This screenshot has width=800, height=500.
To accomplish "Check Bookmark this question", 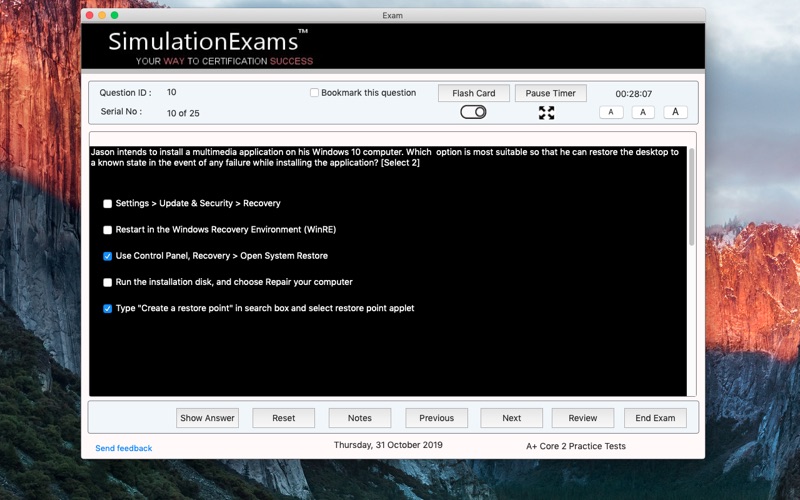I will pos(314,92).
